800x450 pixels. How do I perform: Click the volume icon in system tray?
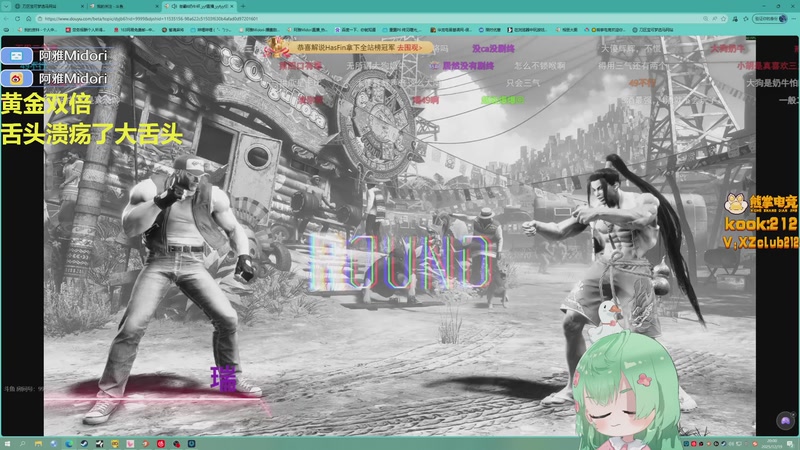click(731, 444)
